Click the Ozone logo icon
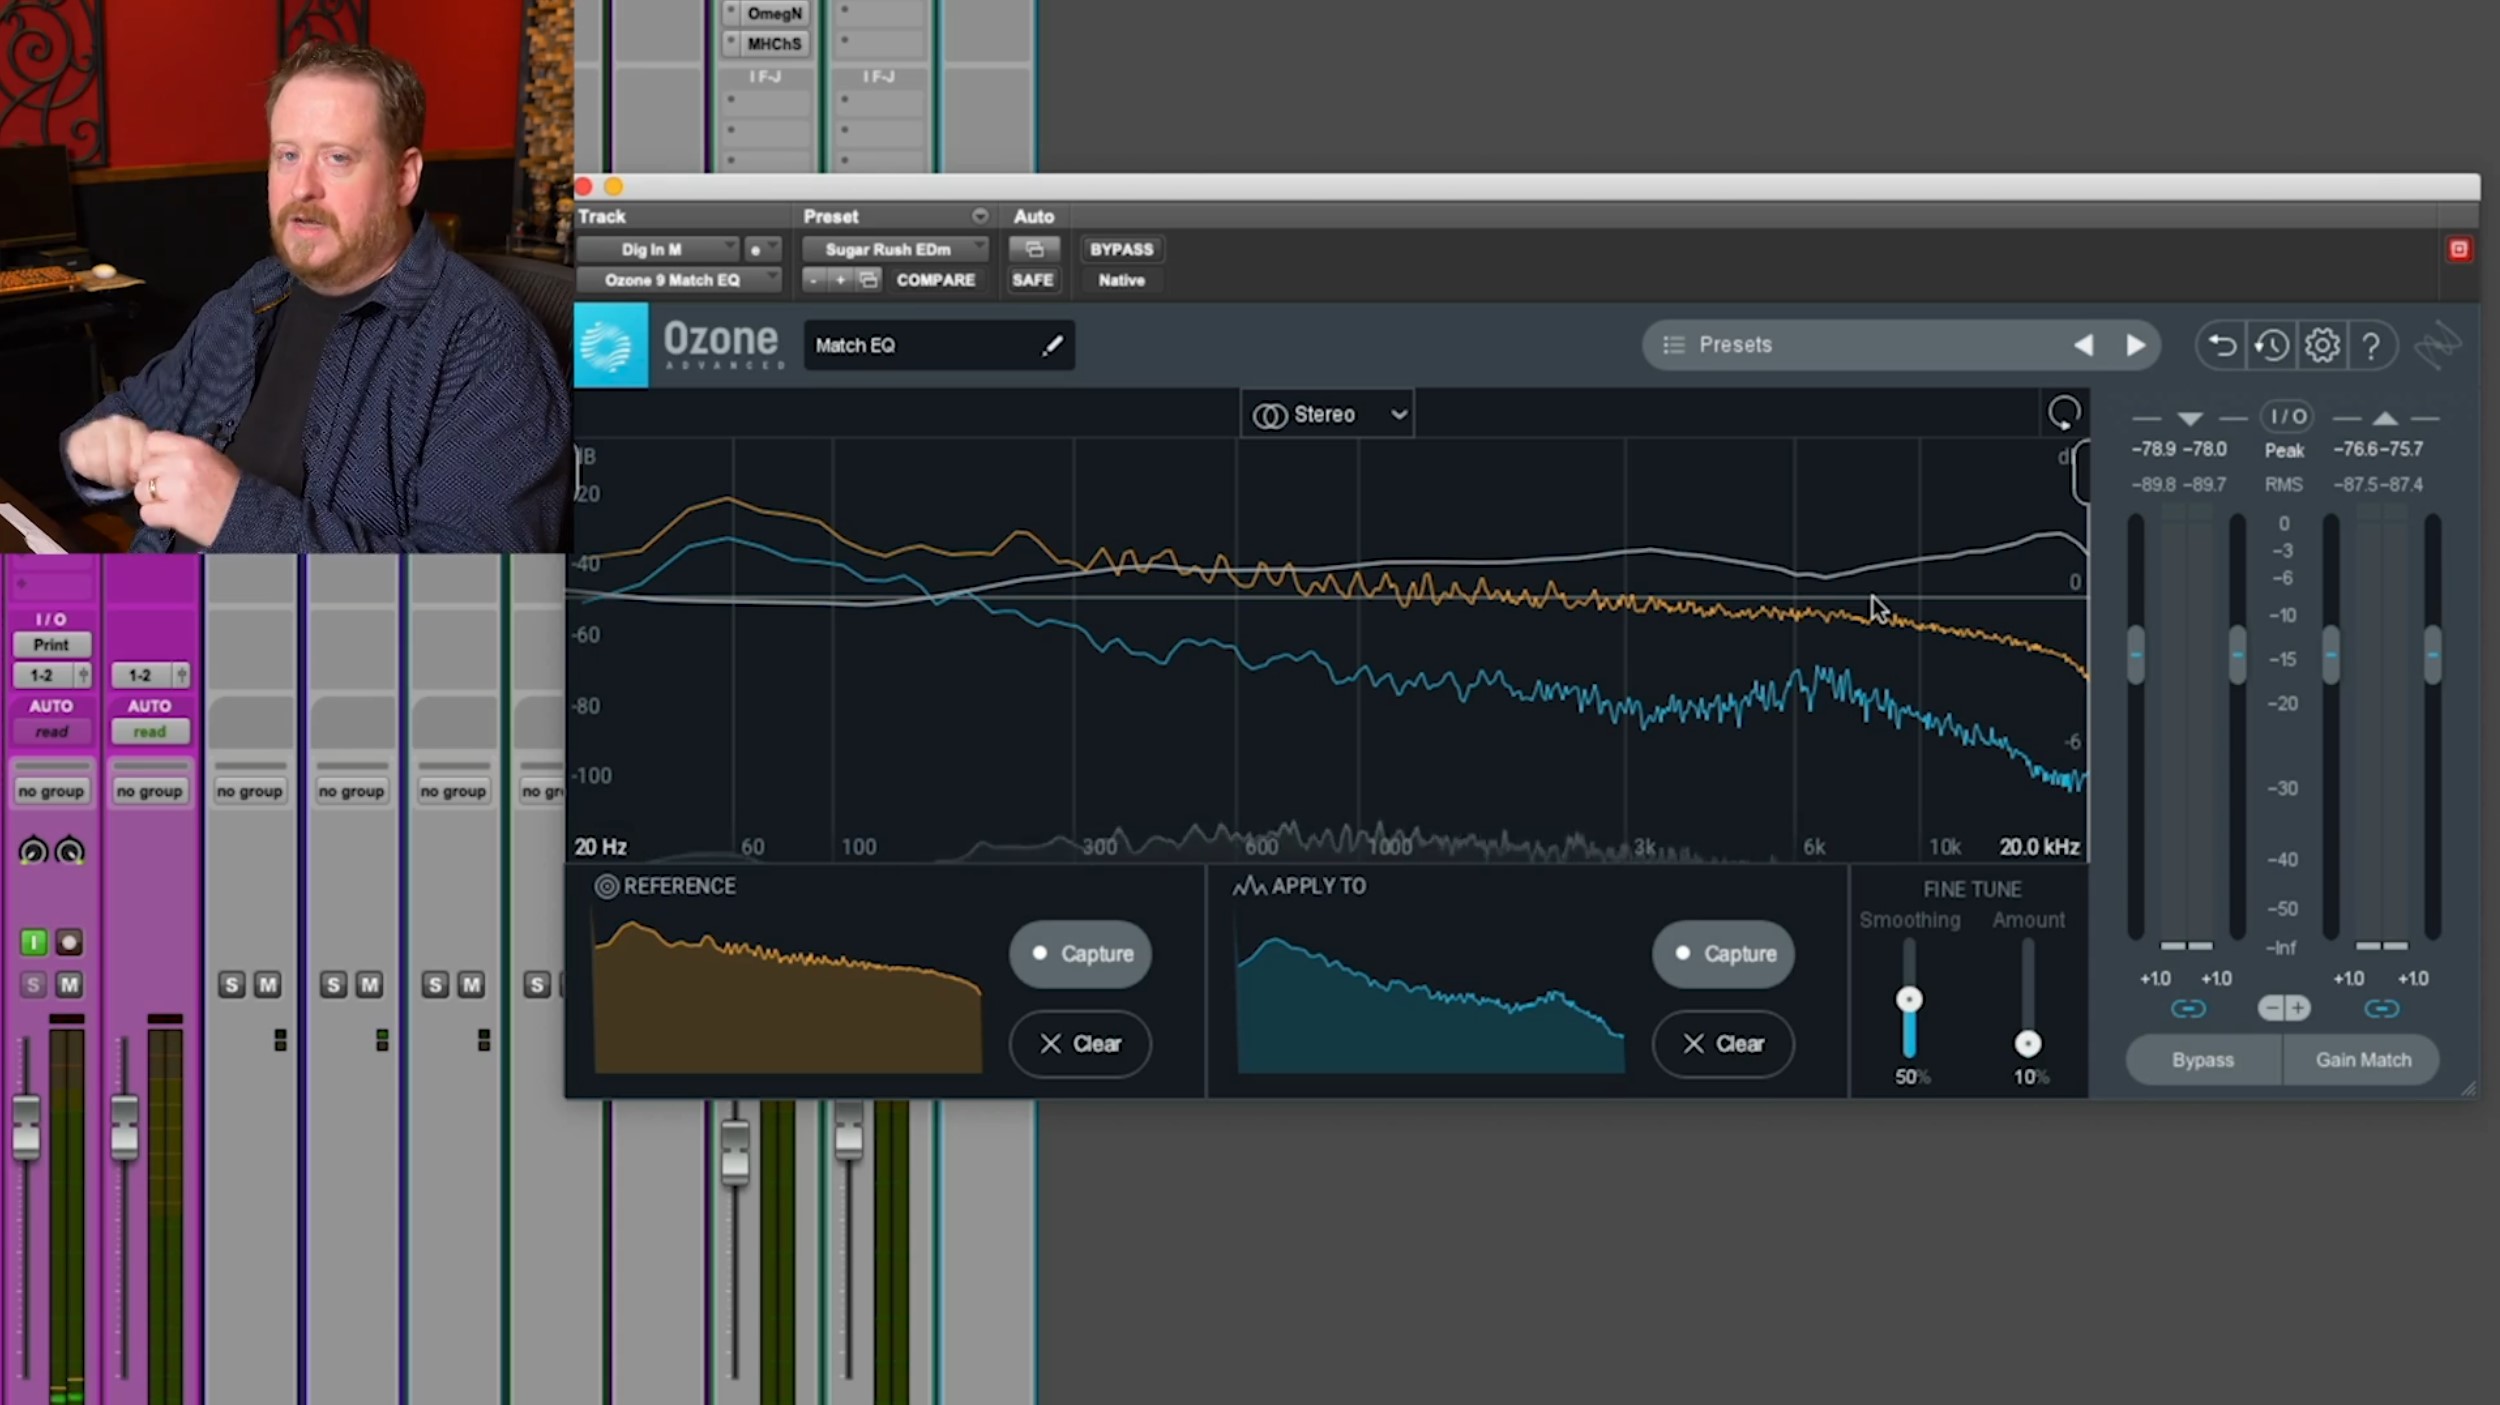 coord(610,345)
